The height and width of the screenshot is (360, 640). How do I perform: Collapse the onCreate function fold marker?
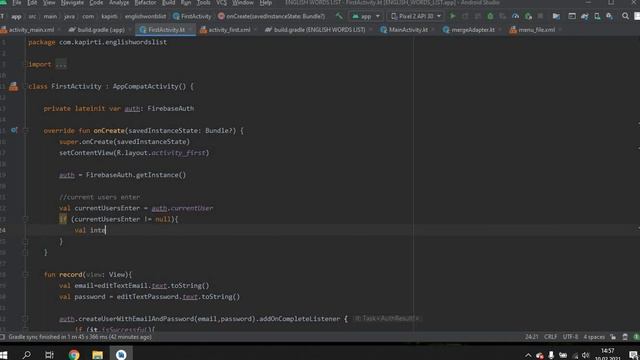(25, 131)
